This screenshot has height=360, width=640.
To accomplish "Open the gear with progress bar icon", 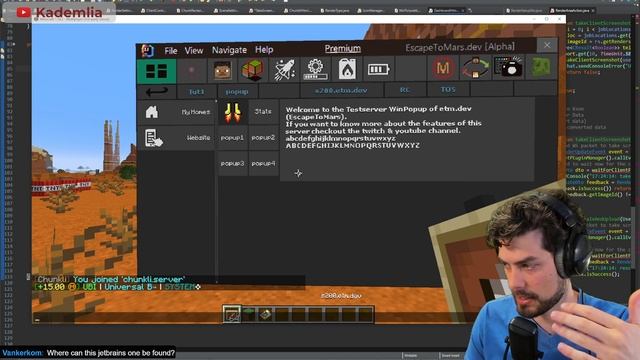I will click(x=315, y=69).
